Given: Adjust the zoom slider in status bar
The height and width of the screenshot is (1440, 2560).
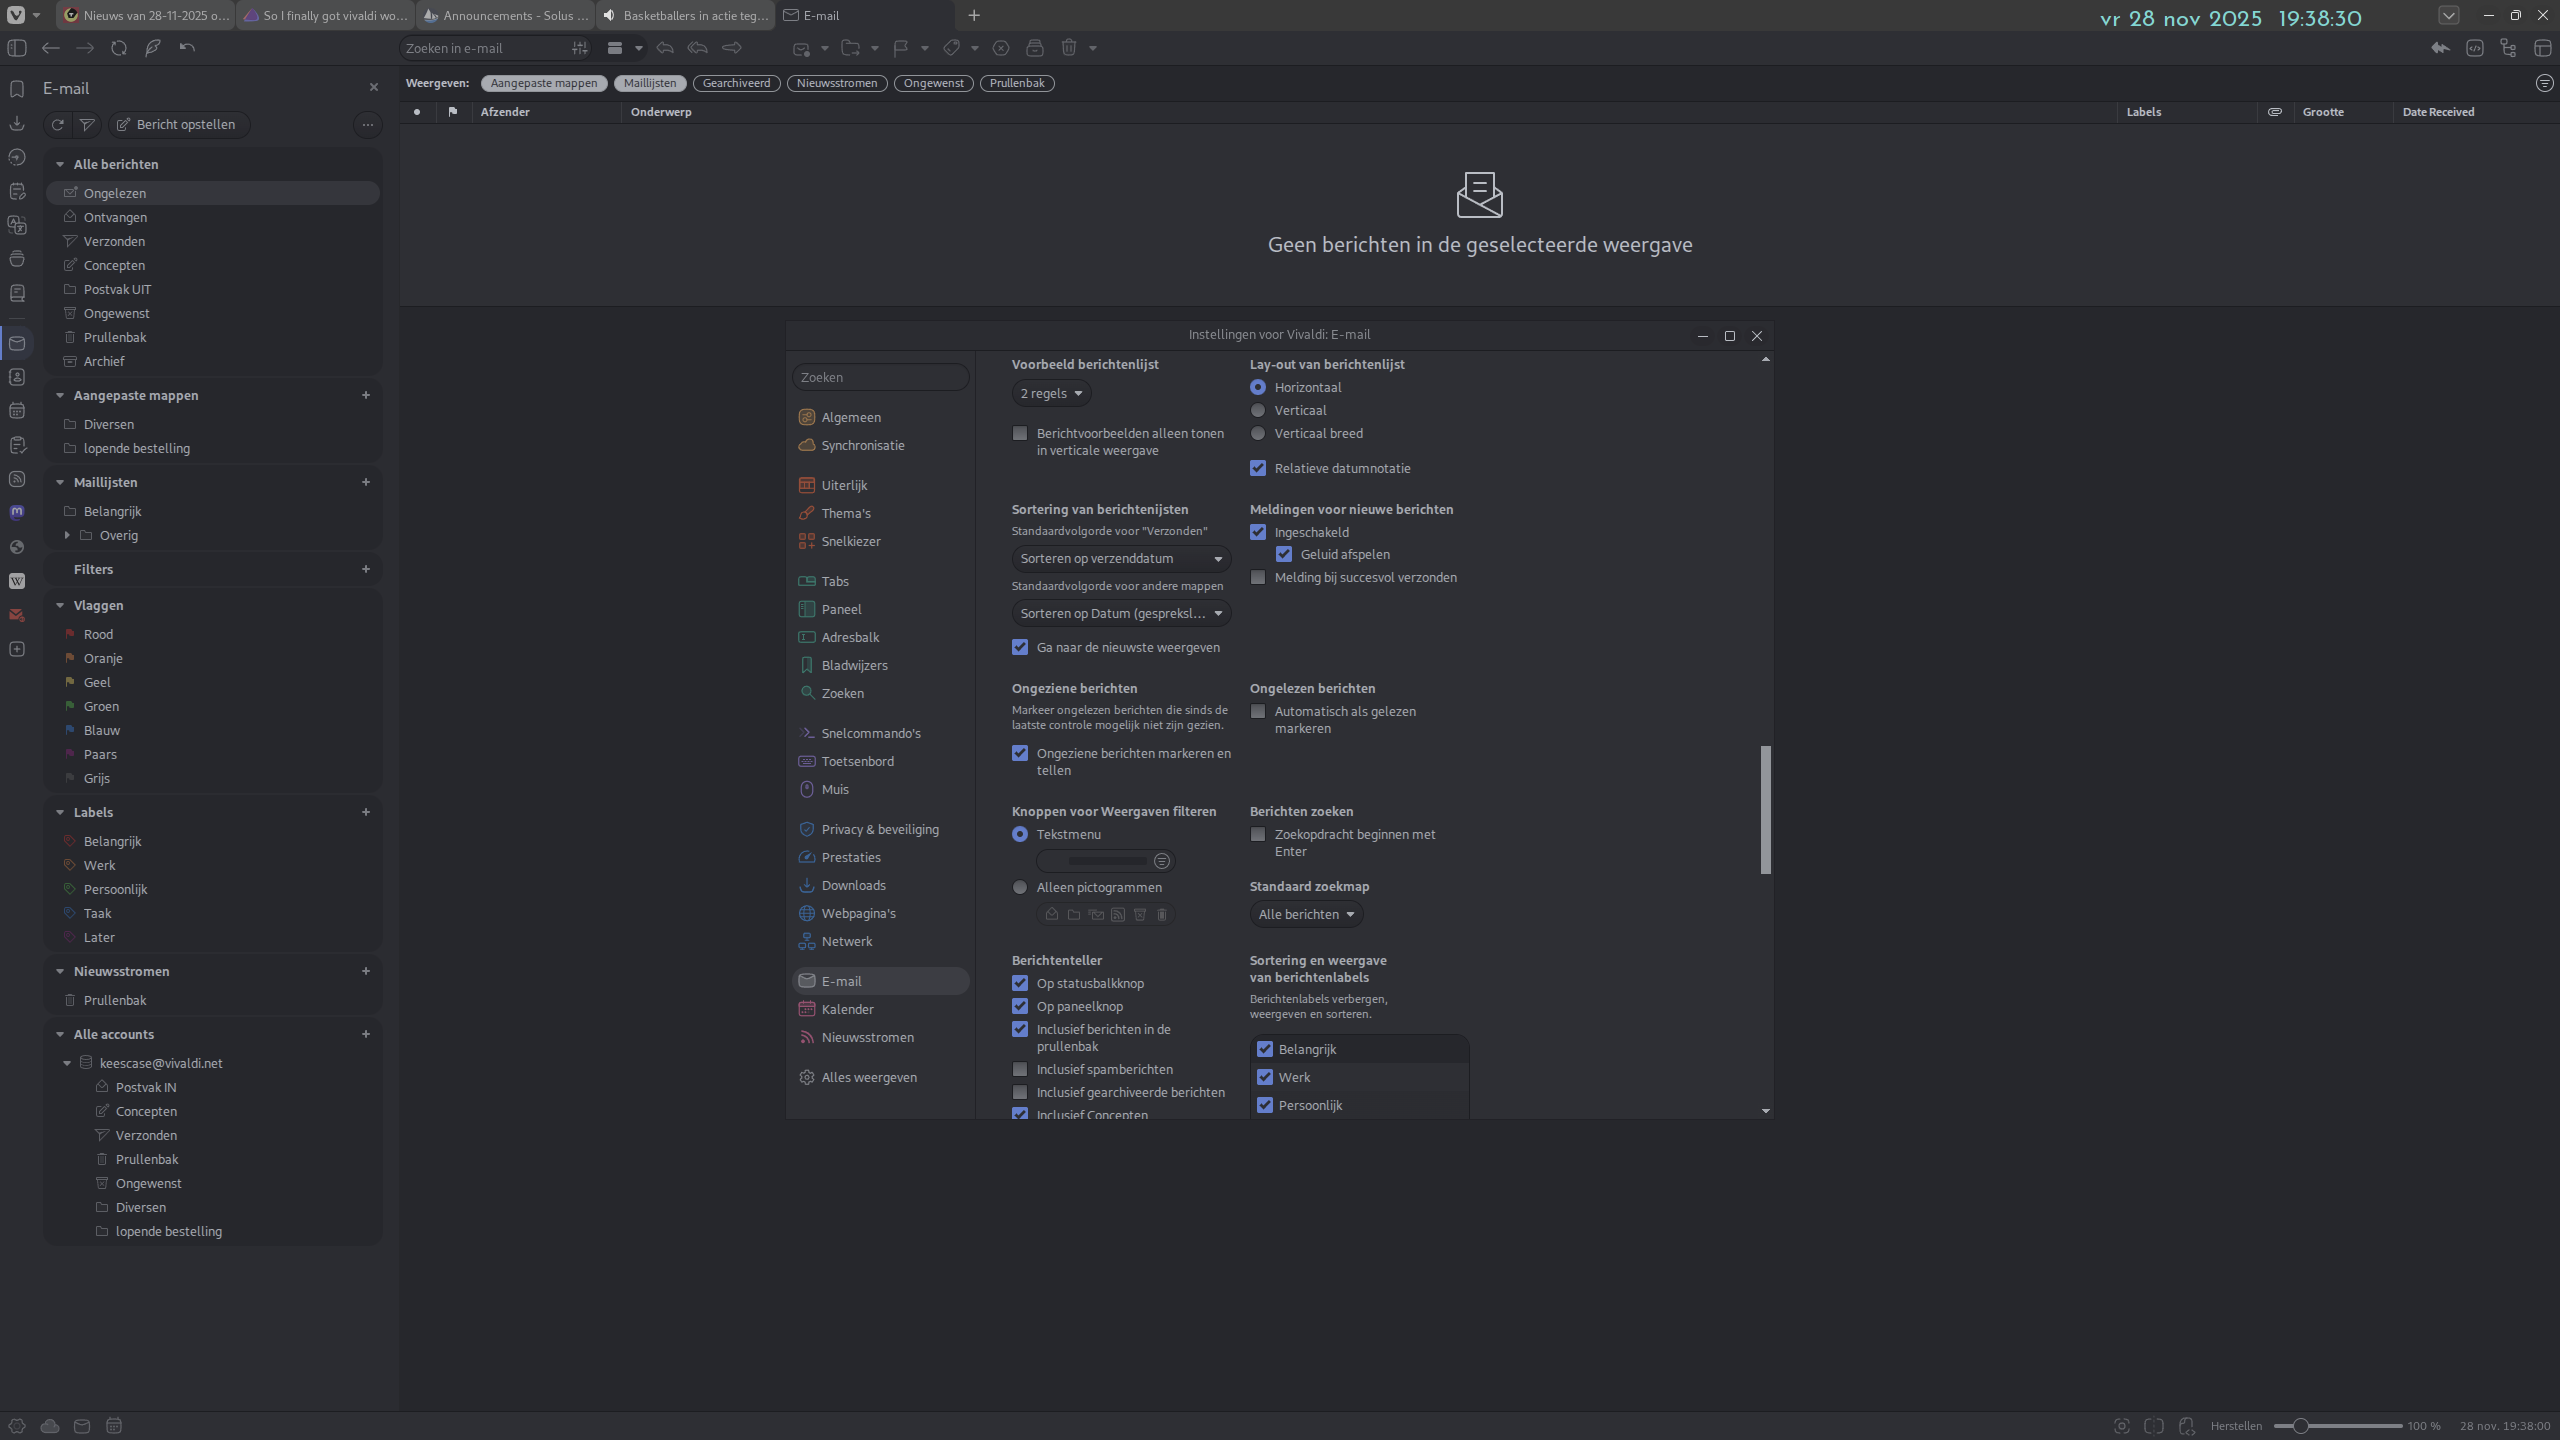Looking at the screenshot, I should pyautogui.click(x=2301, y=1426).
